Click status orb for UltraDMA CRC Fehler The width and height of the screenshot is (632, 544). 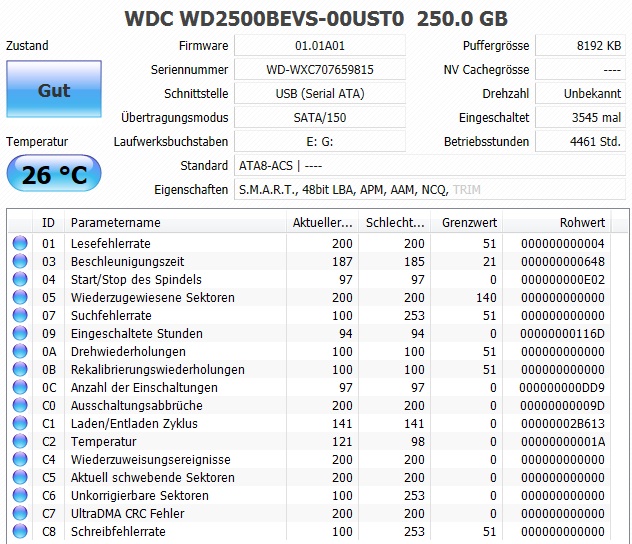click(x=20, y=513)
